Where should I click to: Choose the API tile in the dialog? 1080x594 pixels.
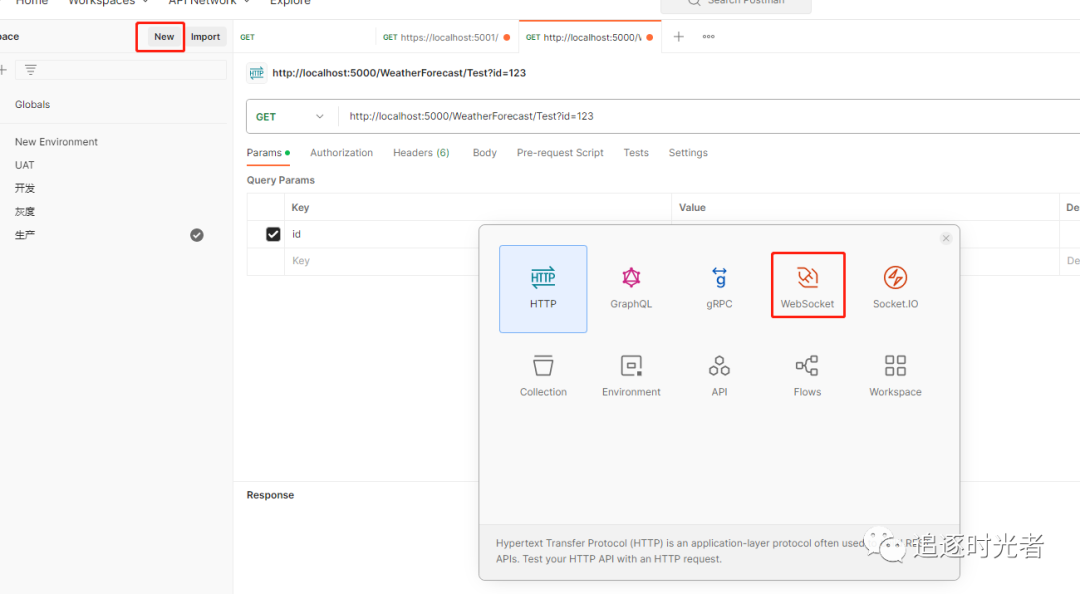pos(719,376)
